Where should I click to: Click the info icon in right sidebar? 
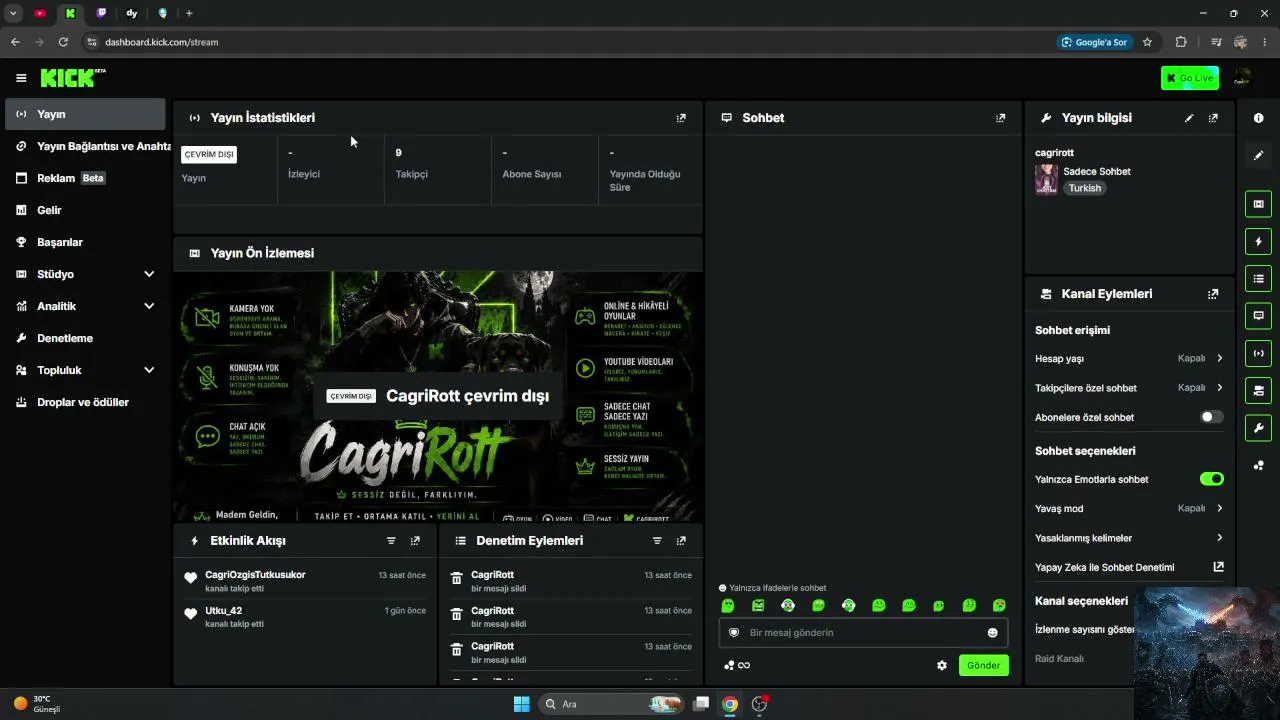(1258, 118)
